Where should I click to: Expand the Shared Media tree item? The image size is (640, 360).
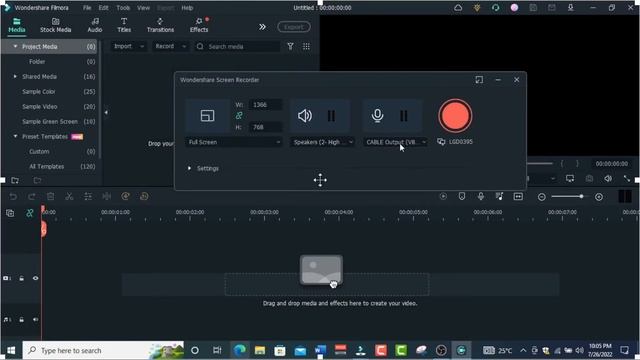pos(16,76)
